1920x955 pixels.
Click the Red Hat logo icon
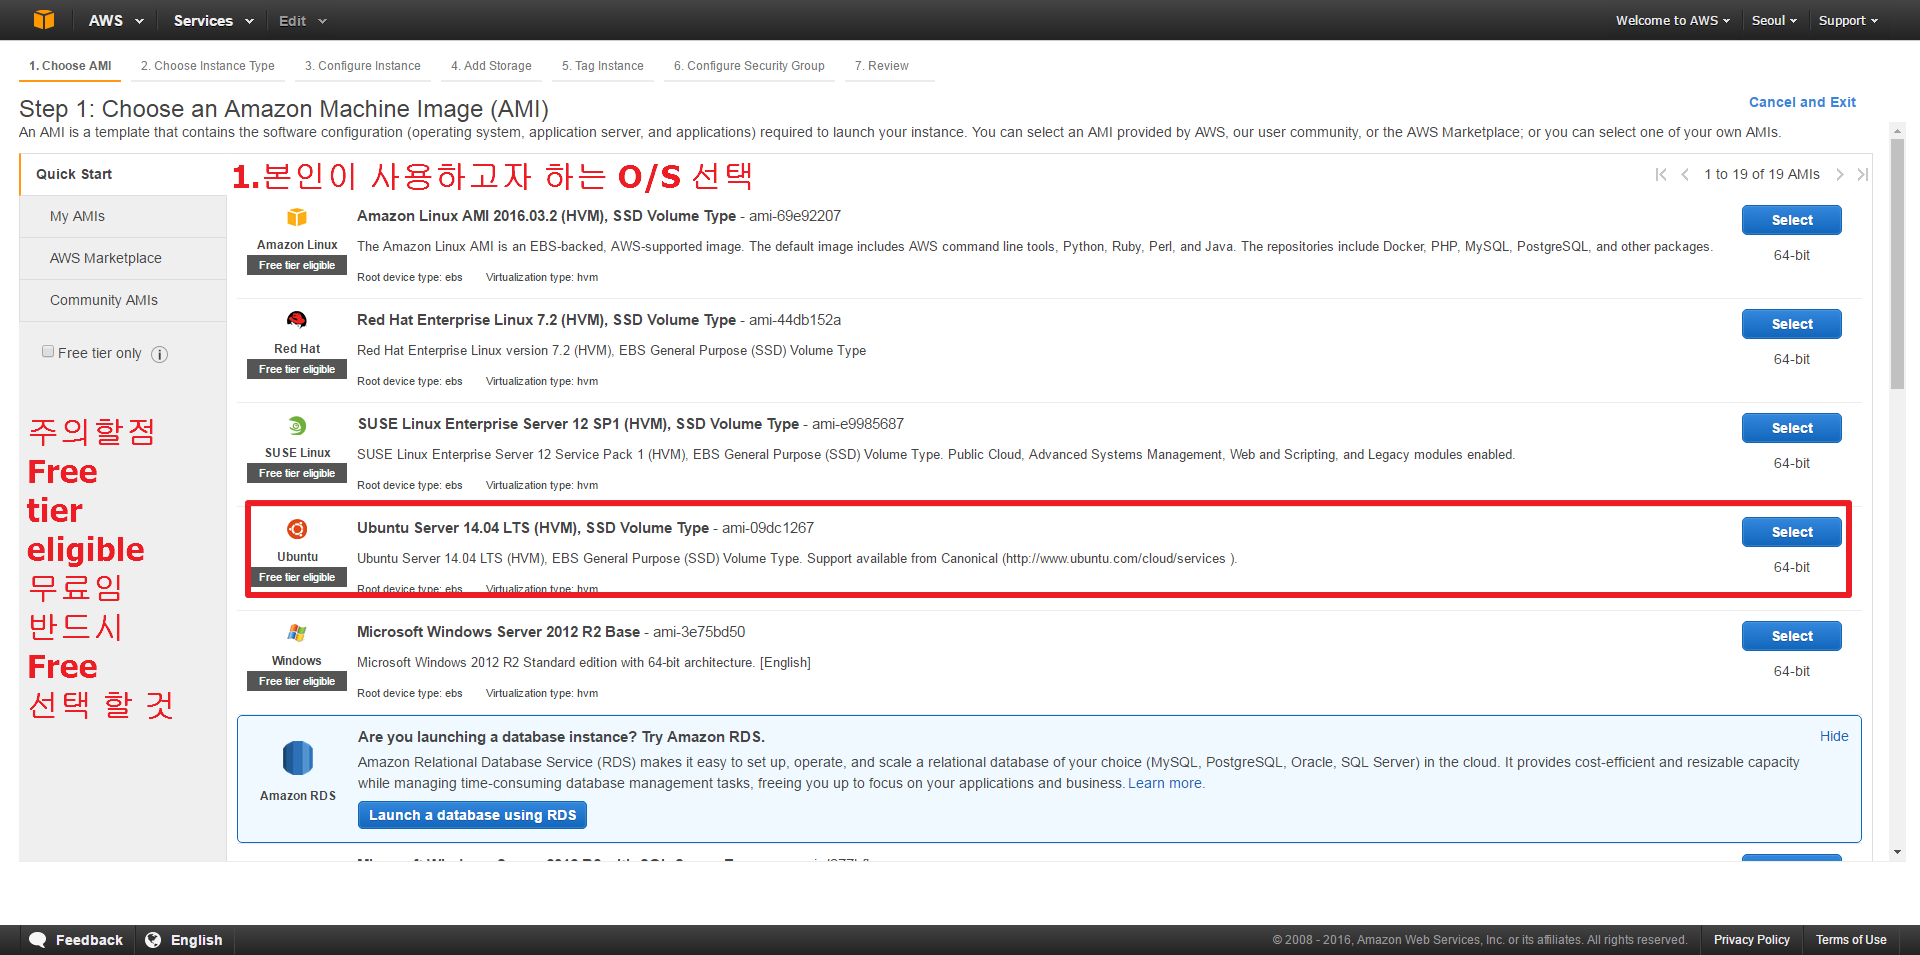pos(297,320)
